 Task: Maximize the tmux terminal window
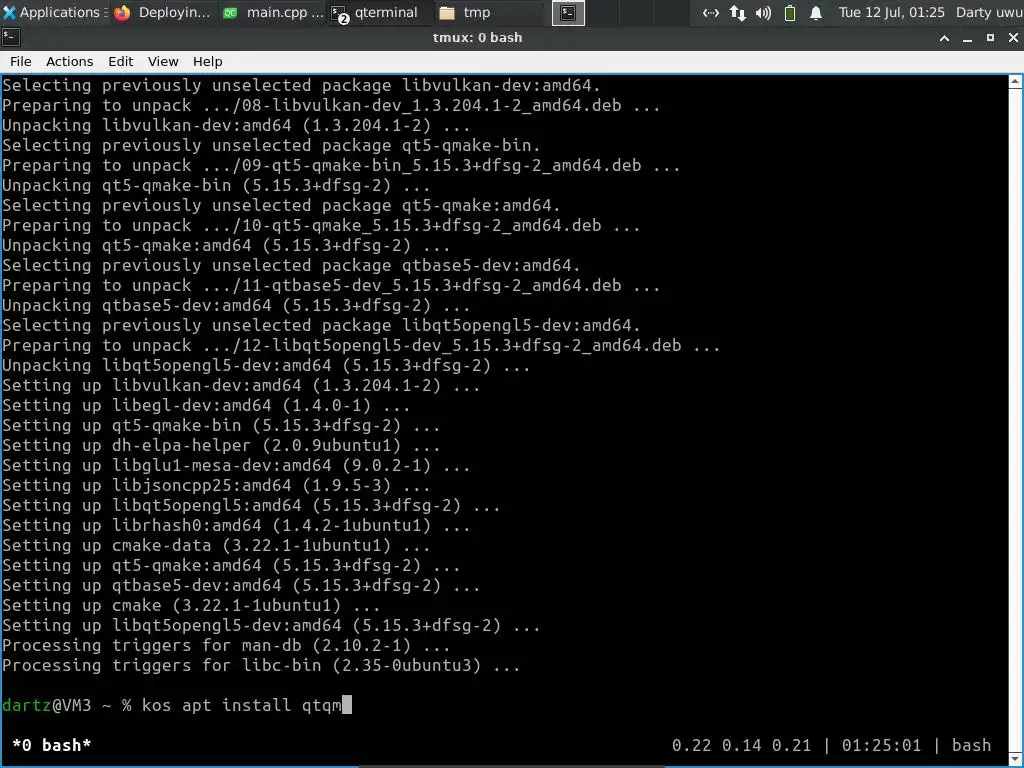pos(990,38)
